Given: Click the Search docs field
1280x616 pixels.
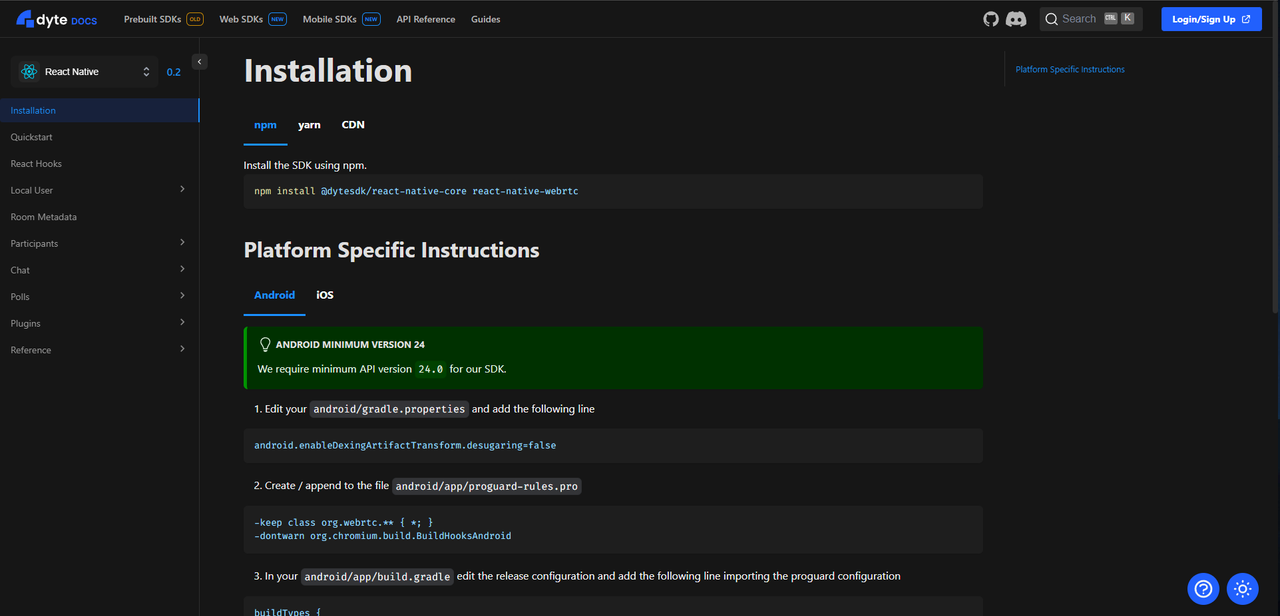Looking at the screenshot, I should (1091, 19).
